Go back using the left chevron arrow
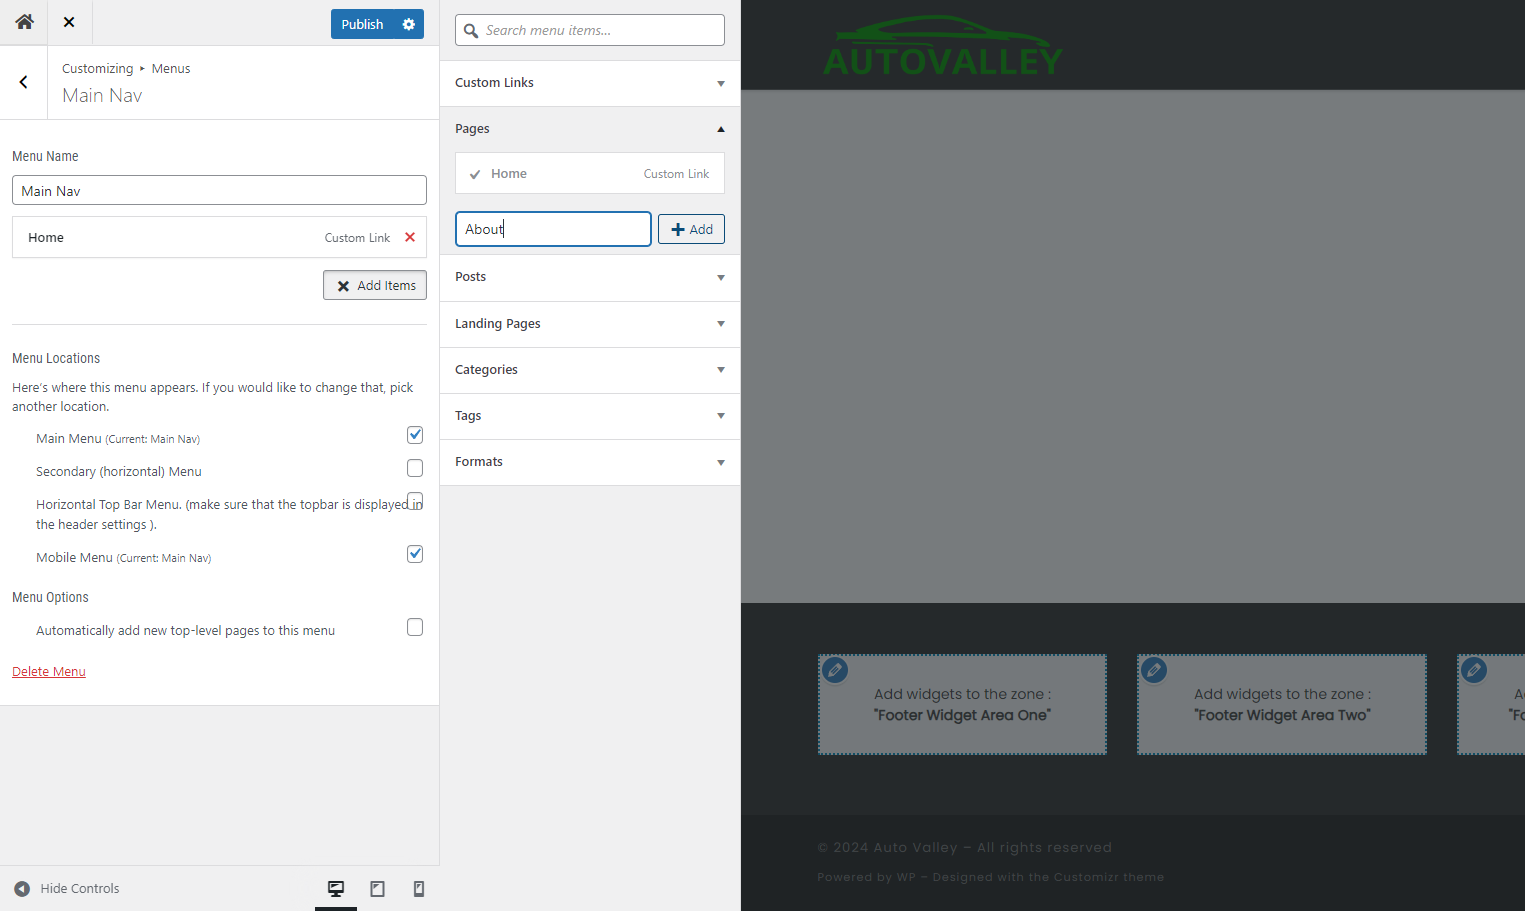The image size is (1525, 911). [23, 82]
